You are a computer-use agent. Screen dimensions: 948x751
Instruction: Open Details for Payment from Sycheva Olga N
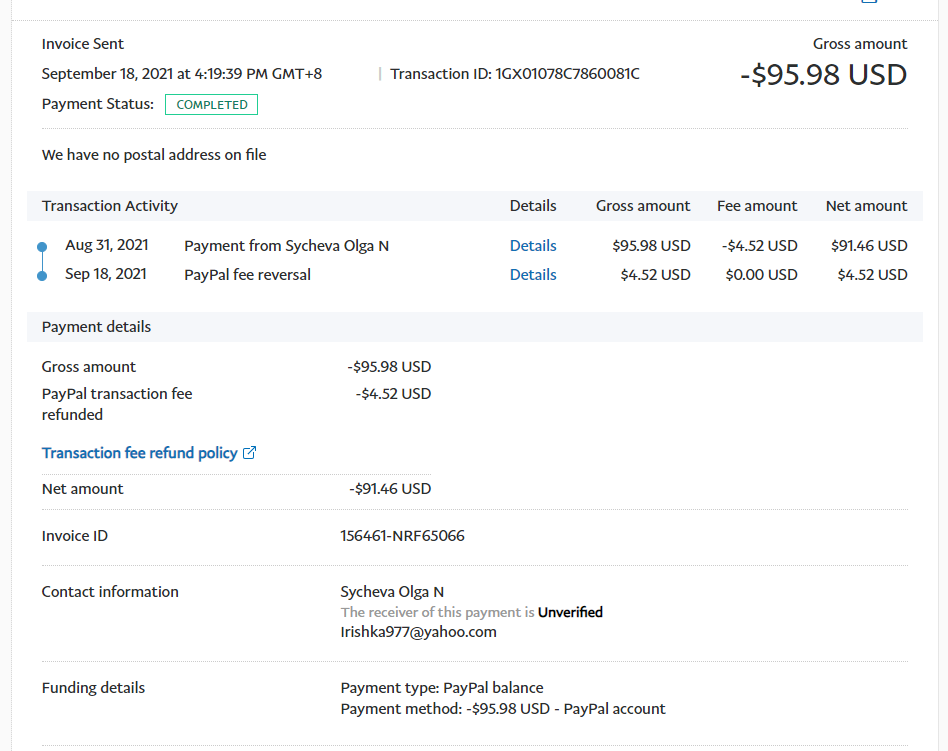[x=533, y=246]
